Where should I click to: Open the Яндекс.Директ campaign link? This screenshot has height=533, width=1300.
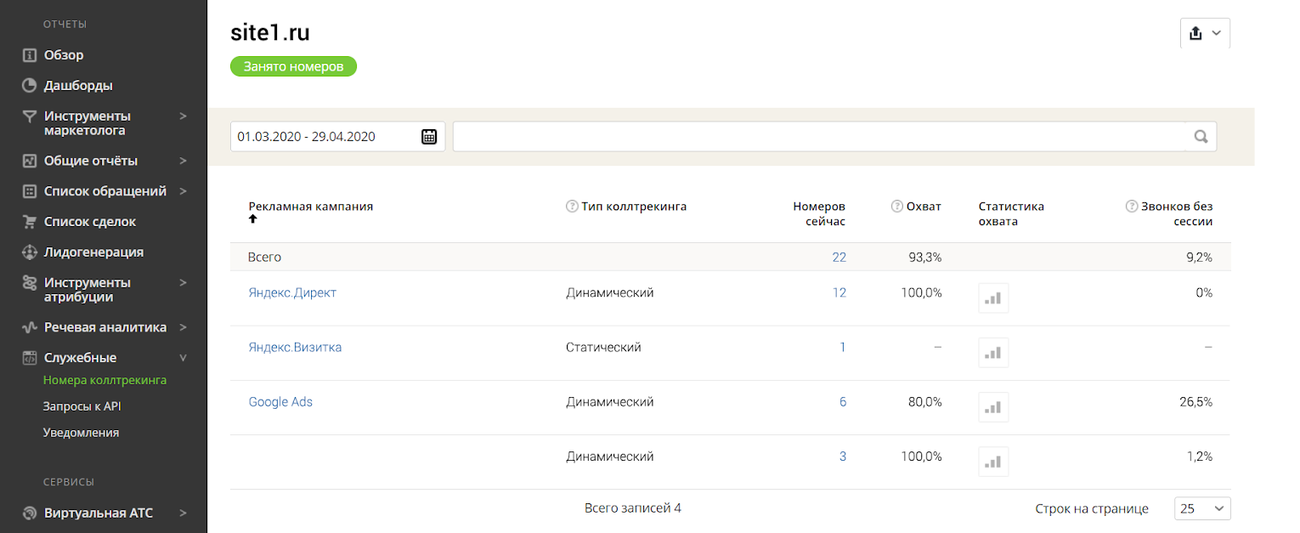(x=292, y=293)
